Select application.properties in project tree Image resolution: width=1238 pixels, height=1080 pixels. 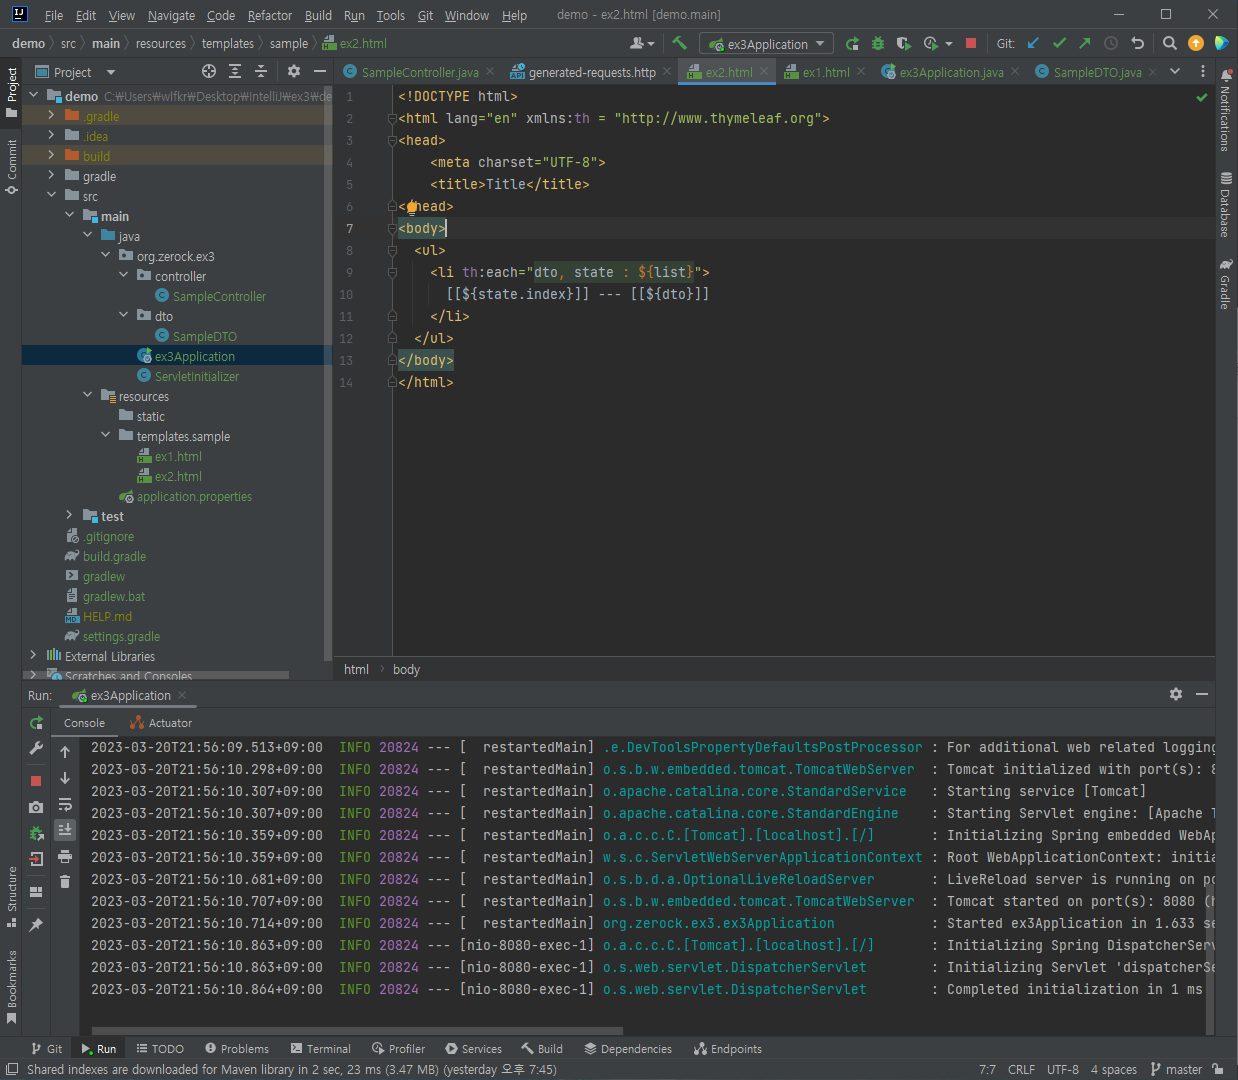tap(194, 496)
